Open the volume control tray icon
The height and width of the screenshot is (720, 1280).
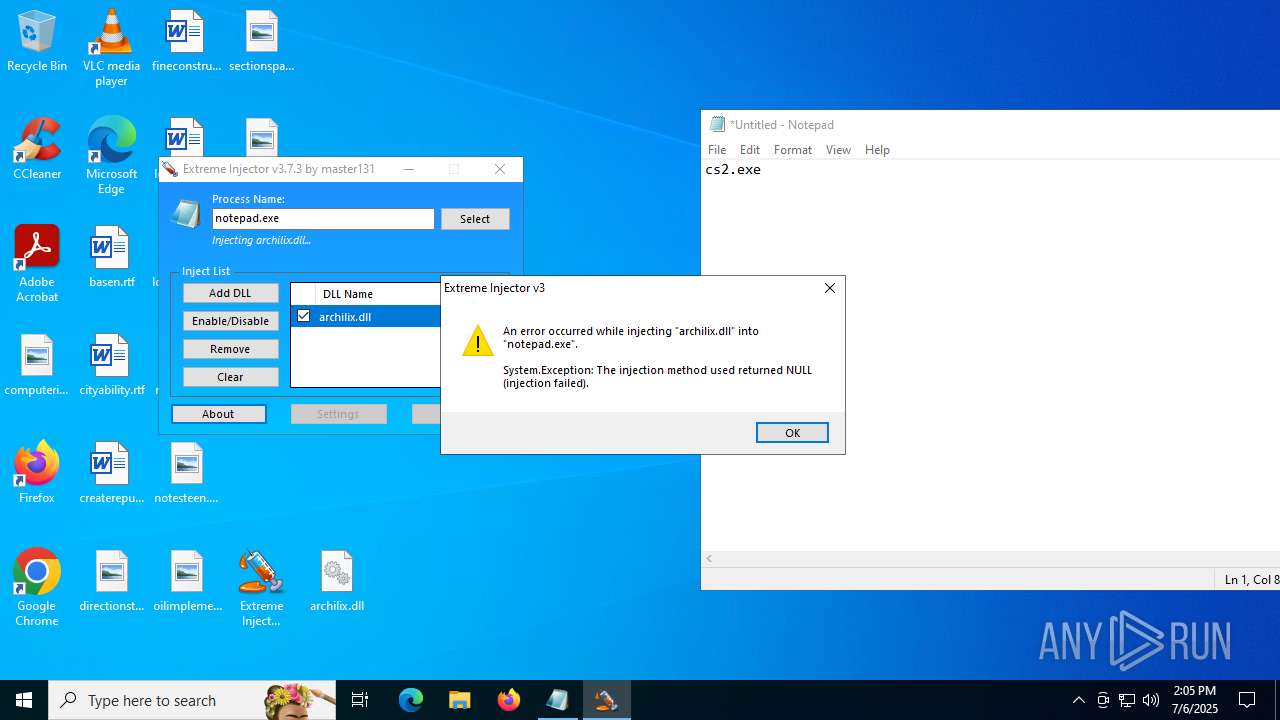1151,700
